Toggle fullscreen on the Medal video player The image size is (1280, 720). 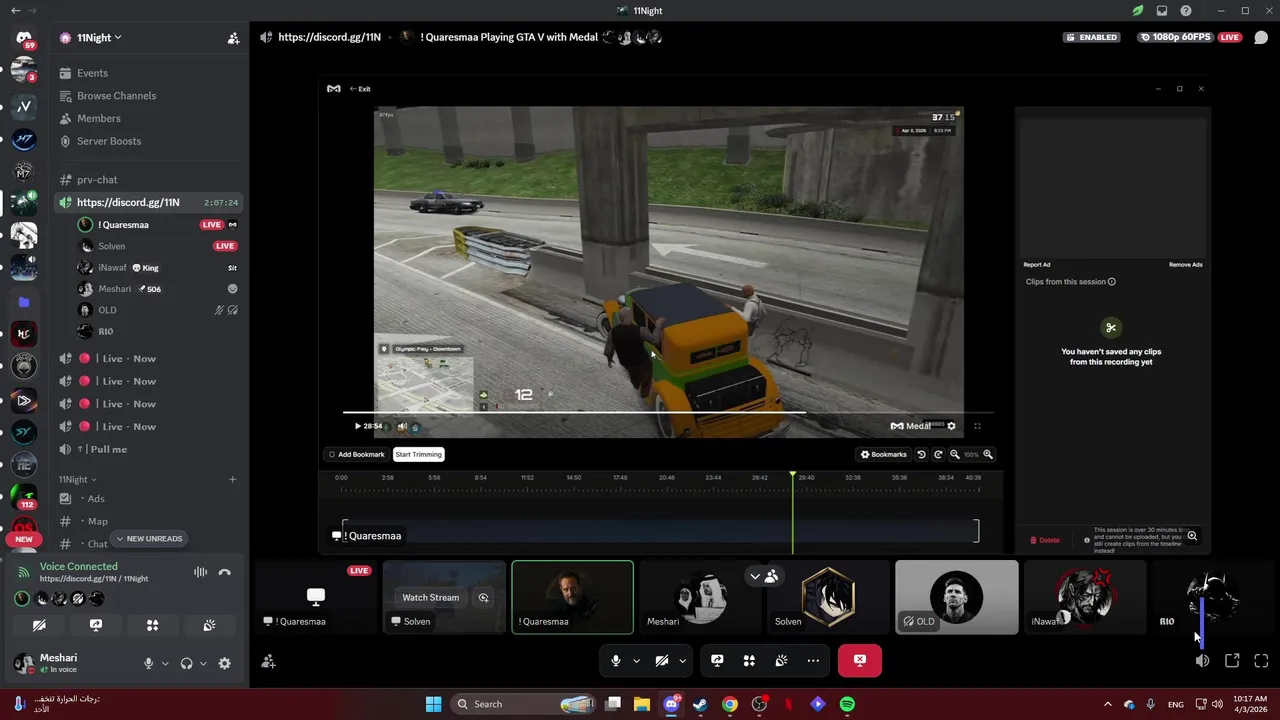[977, 426]
